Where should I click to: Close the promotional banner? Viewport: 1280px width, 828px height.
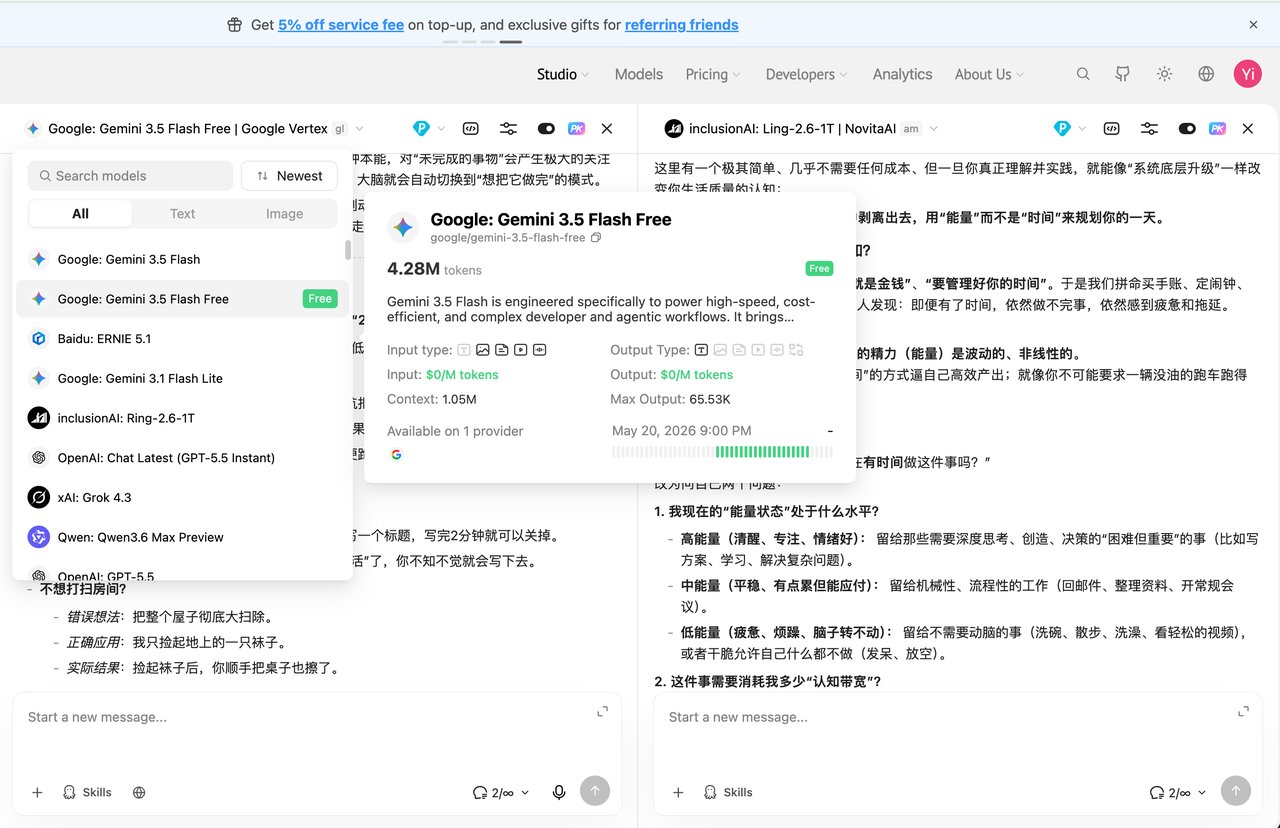coord(1253,25)
